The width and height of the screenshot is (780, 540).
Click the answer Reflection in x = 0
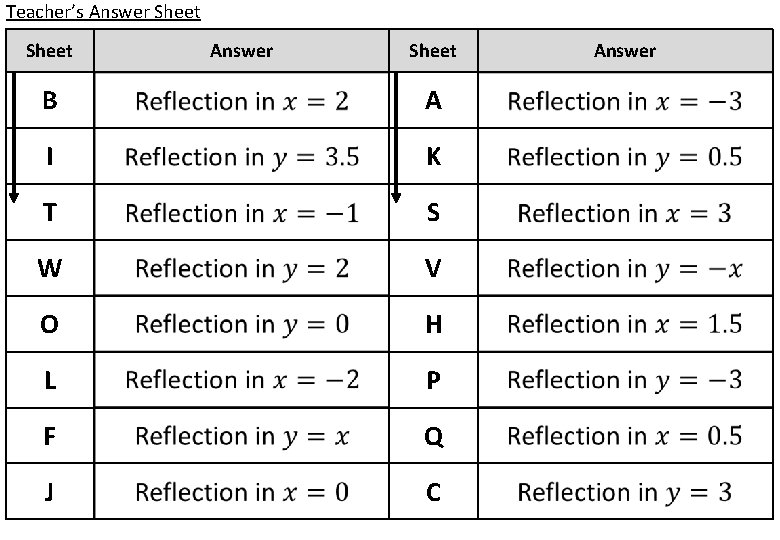pyautogui.click(x=241, y=492)
